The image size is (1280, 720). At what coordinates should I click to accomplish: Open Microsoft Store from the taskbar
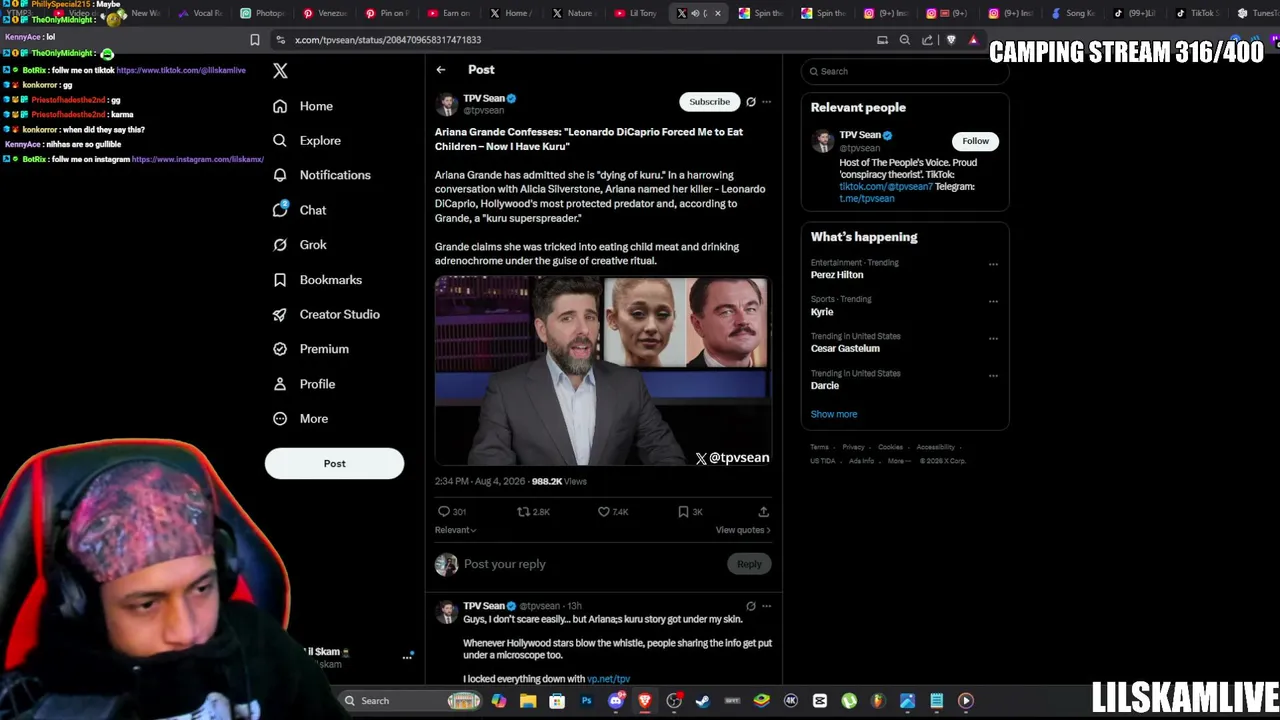(x=557, y=701)
